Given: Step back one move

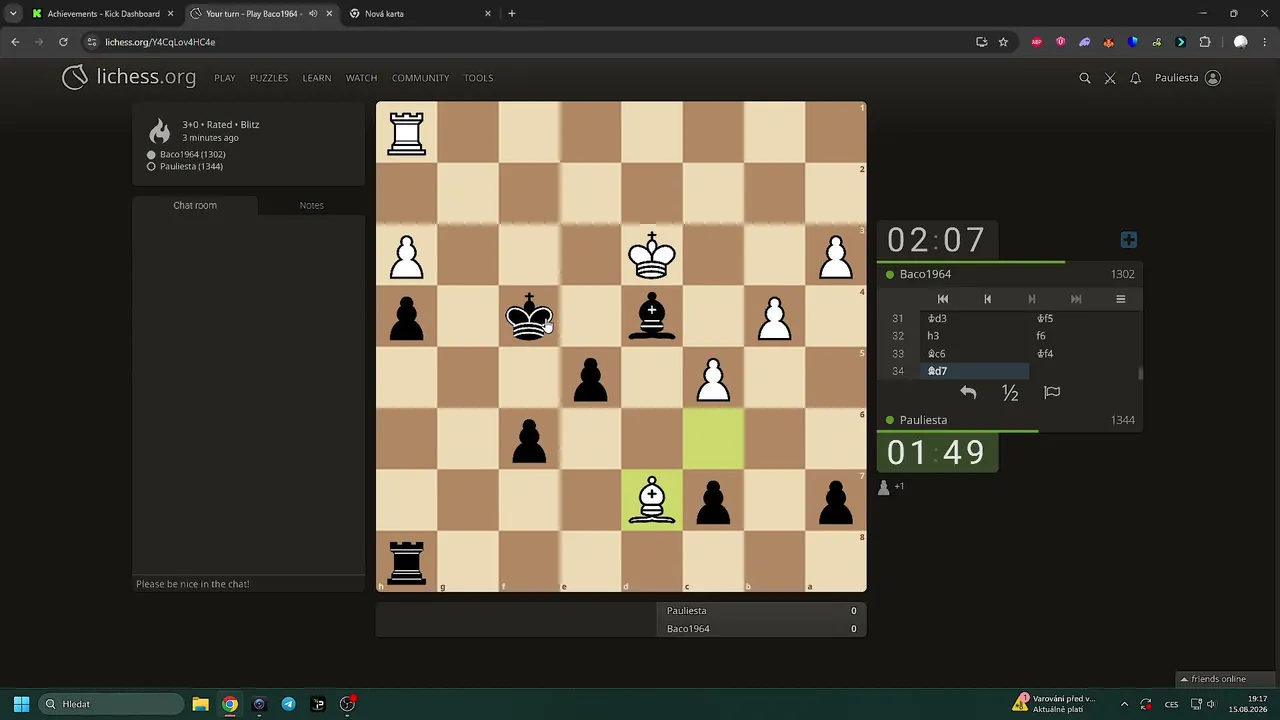Looking at the screenshot, I should click(x=987, y=299).
